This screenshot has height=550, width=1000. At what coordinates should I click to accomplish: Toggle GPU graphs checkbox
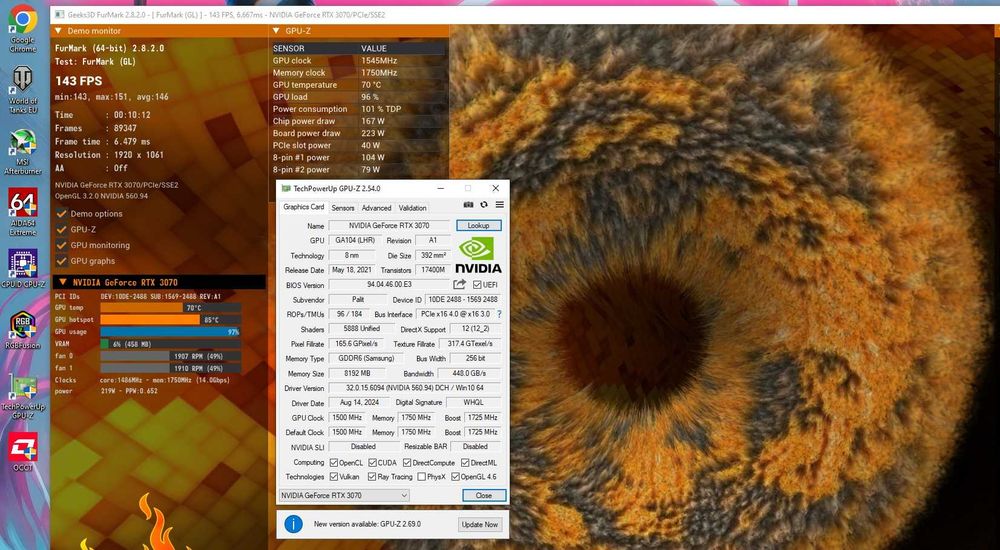pos(62,261)
